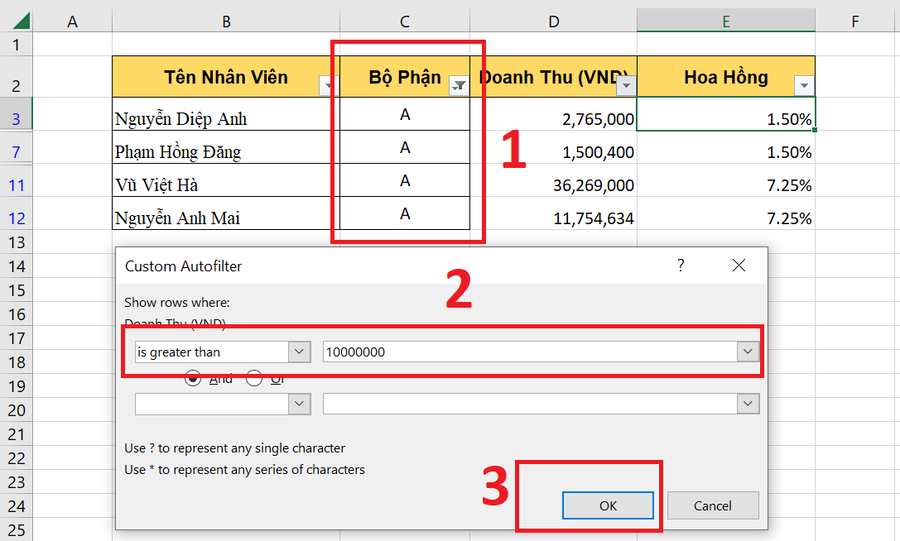
Task: Expand the 'is greater than' comparison dropdown
Action: 299,352
